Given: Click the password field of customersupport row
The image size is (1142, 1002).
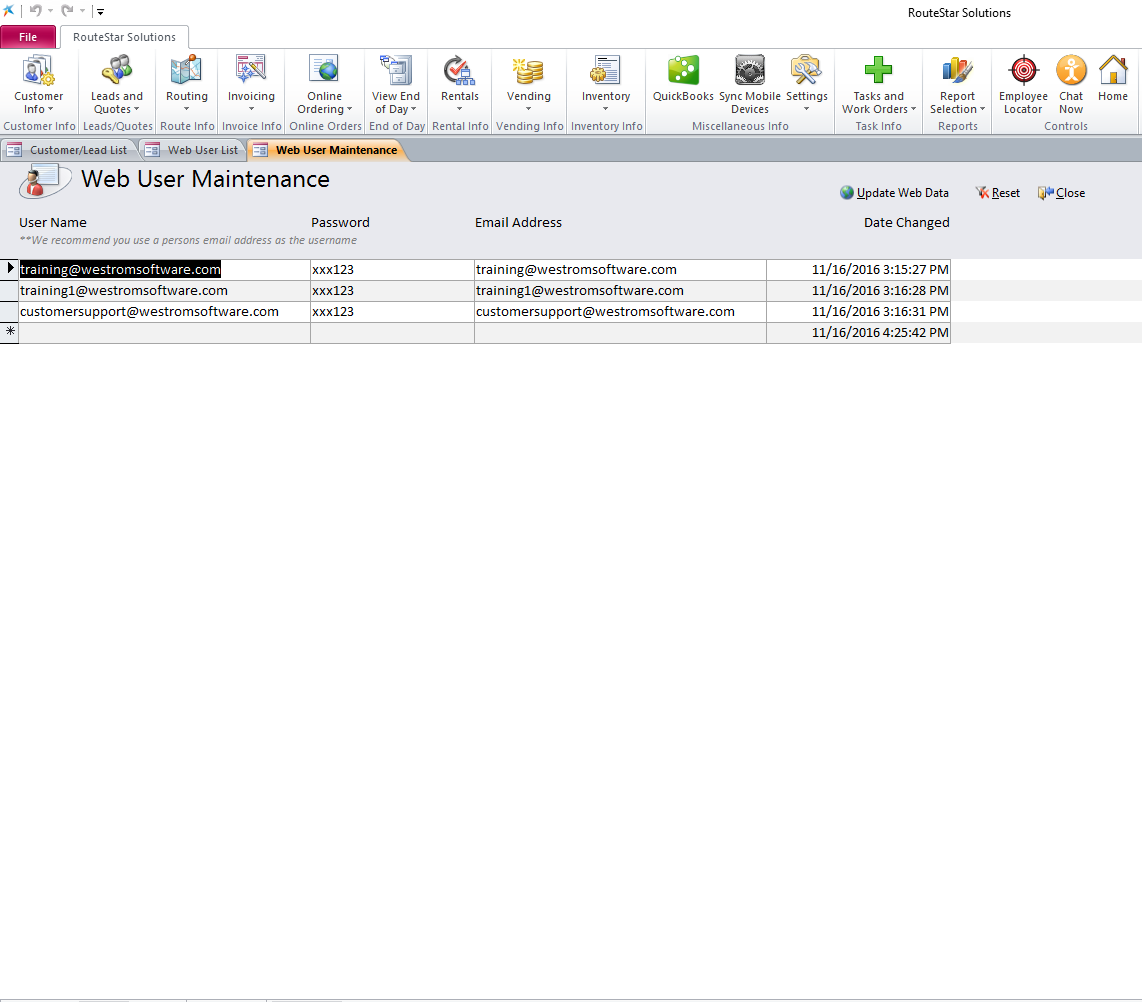Looking at the screenshot, I should 393,312.
